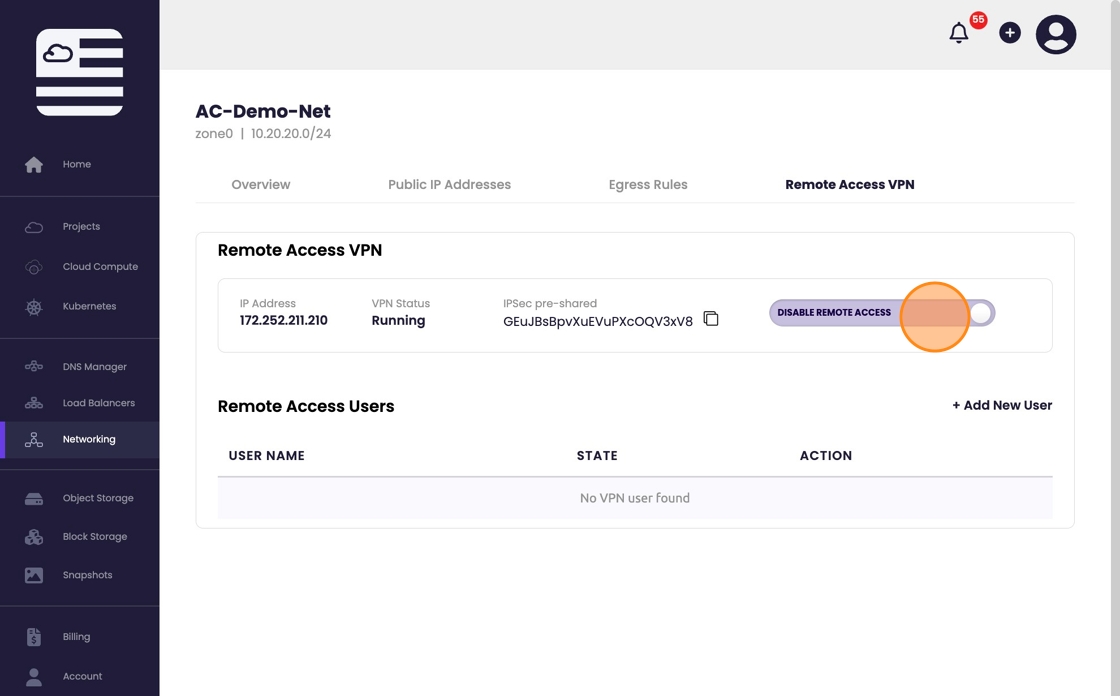Click the Home icon in sidebar
Viewport: 1120px width, 696px height.
(34, 165)
